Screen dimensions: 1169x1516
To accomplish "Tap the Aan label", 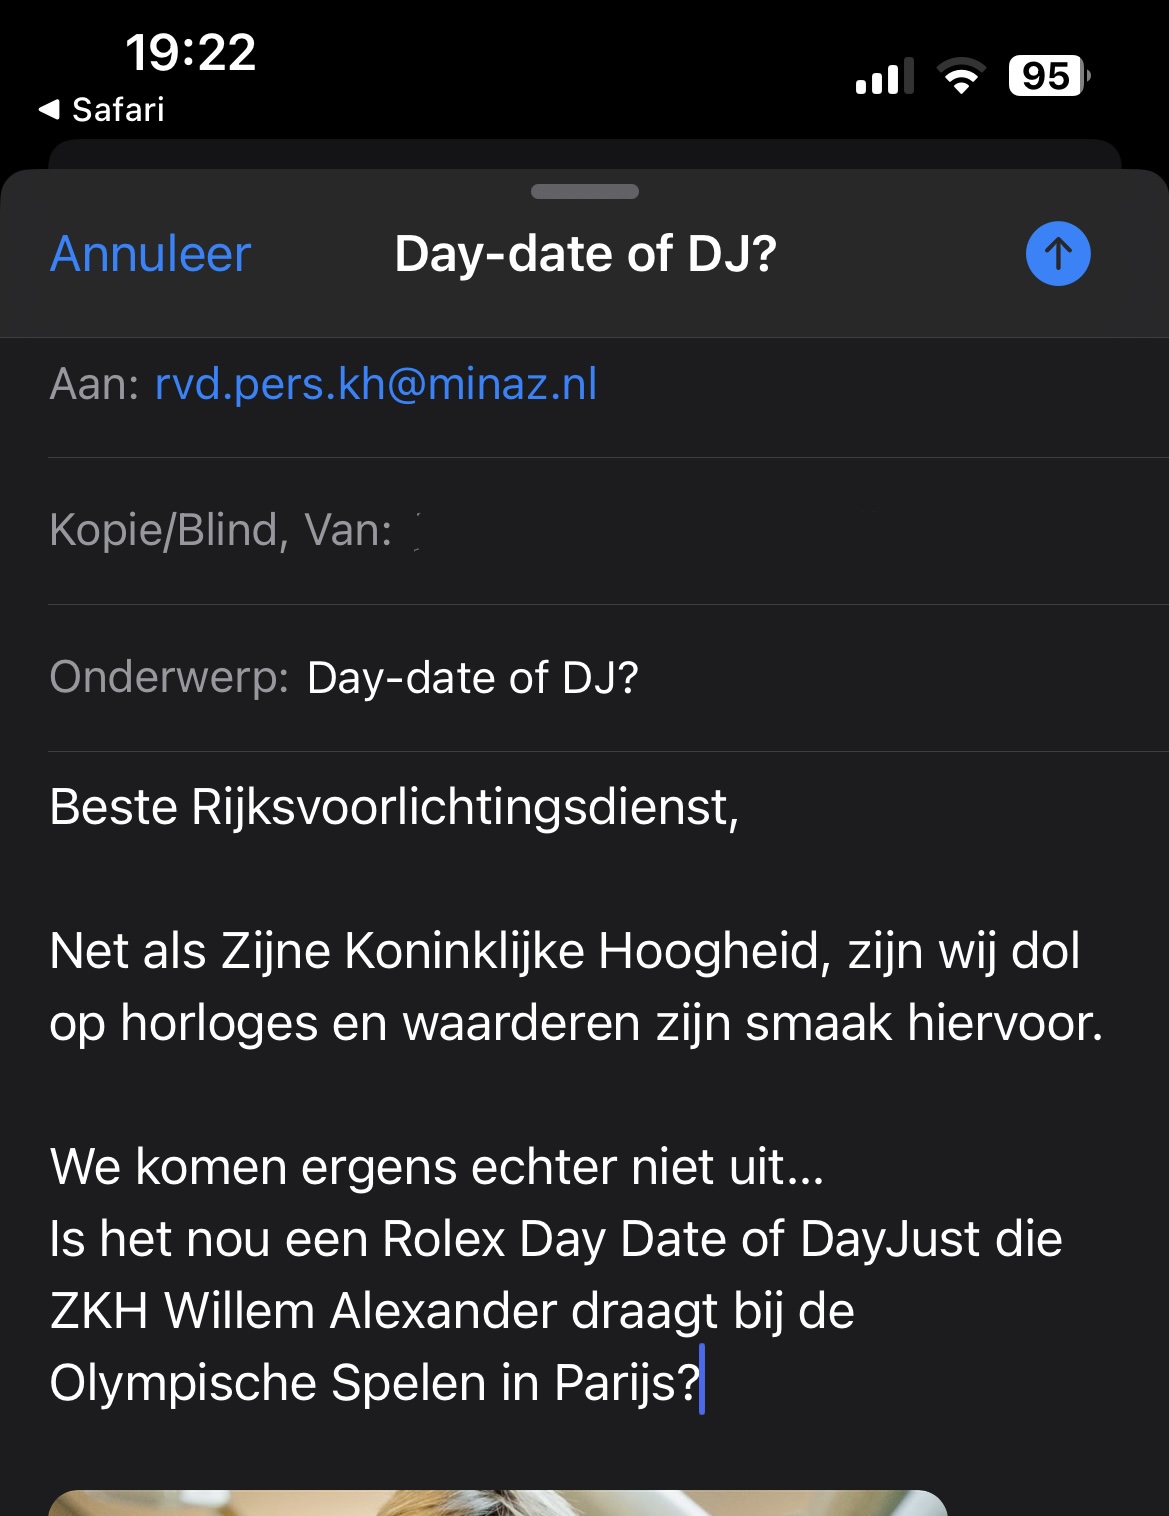I will (x=95, y=384).
